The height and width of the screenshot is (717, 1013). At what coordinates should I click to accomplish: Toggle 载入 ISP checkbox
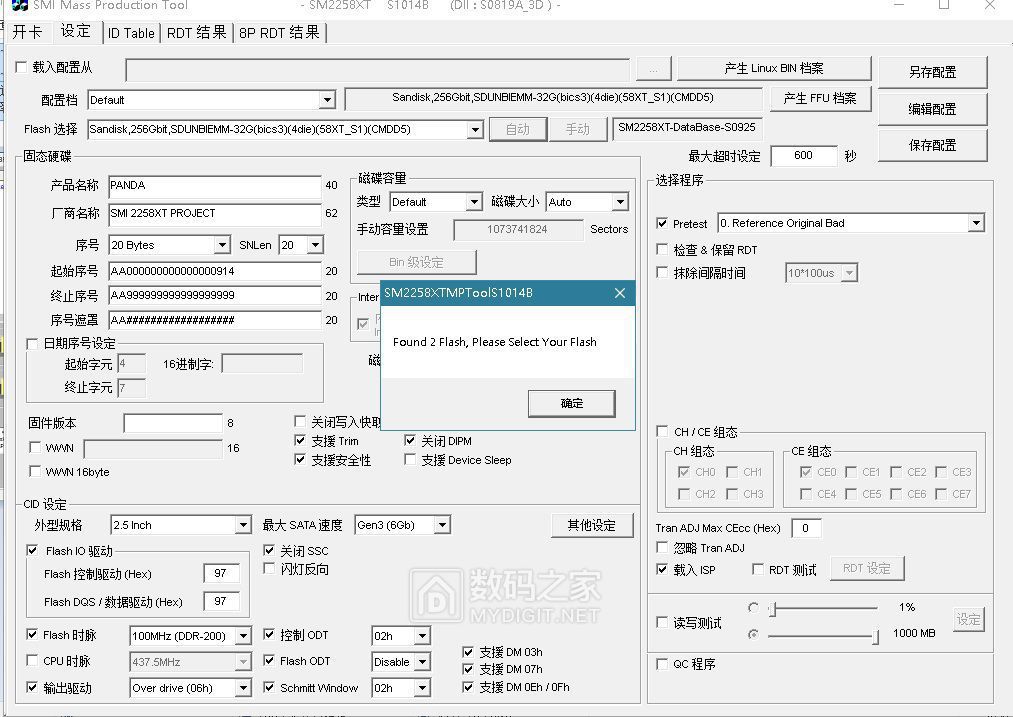point(662,569)
